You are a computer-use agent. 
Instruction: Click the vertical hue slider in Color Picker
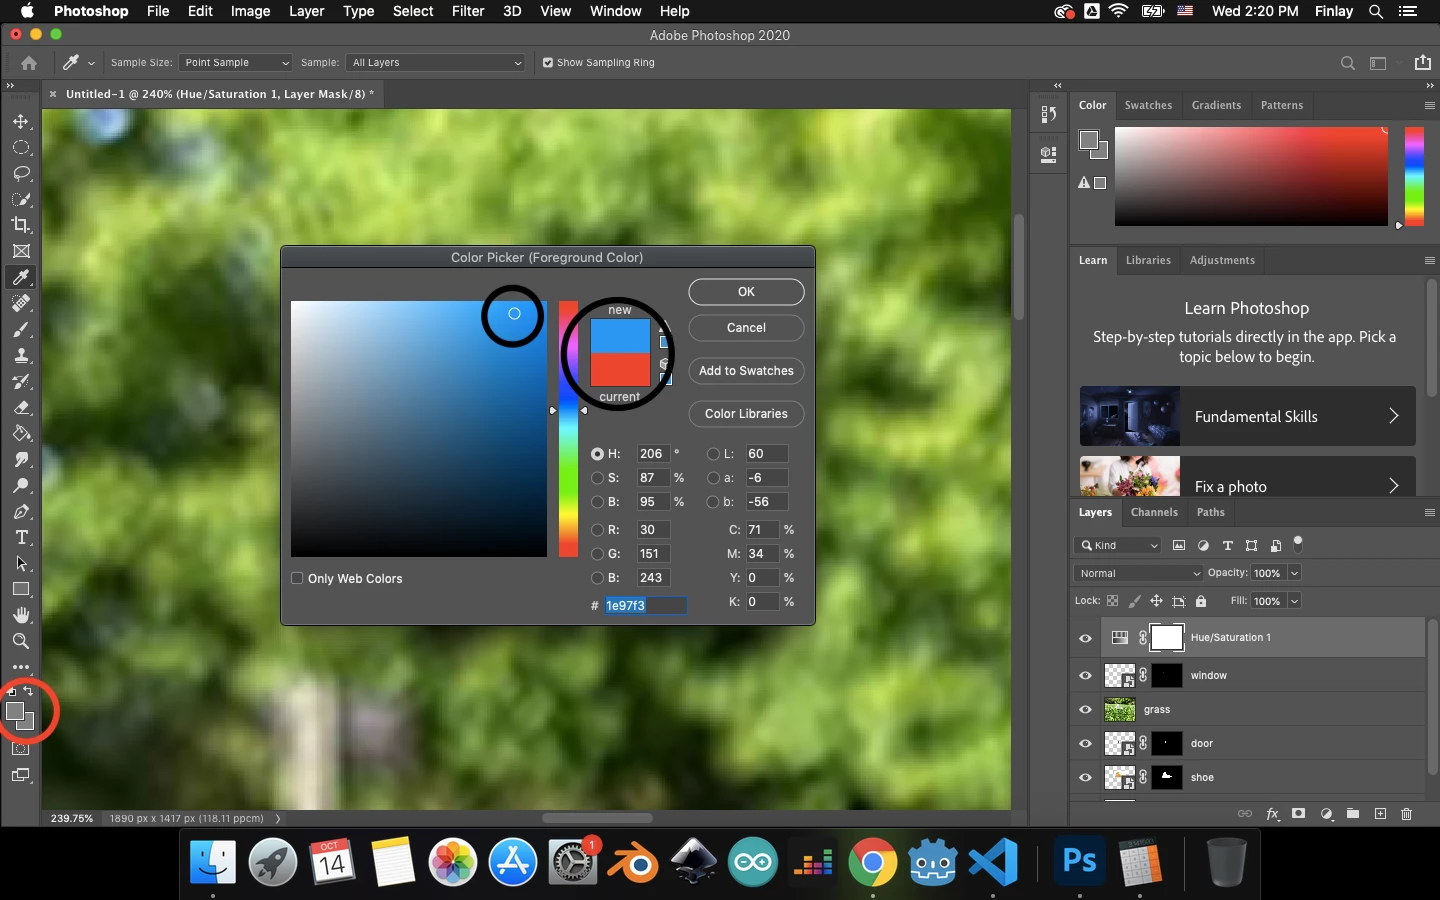pos(568,429)
